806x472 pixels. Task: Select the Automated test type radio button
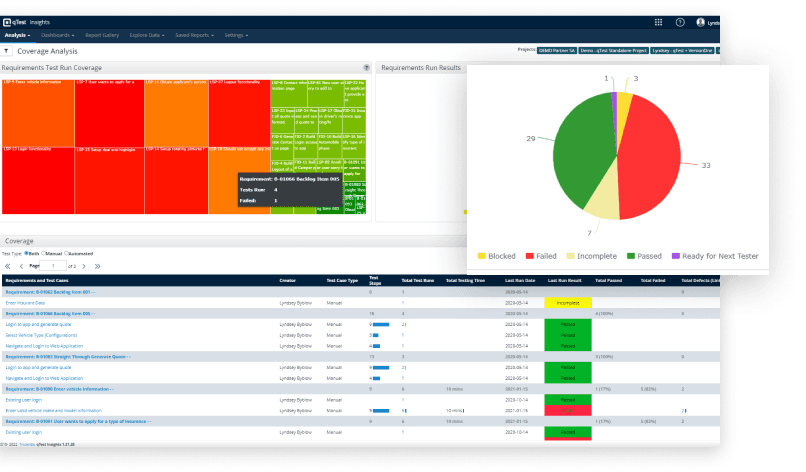[x=65, y=254]
